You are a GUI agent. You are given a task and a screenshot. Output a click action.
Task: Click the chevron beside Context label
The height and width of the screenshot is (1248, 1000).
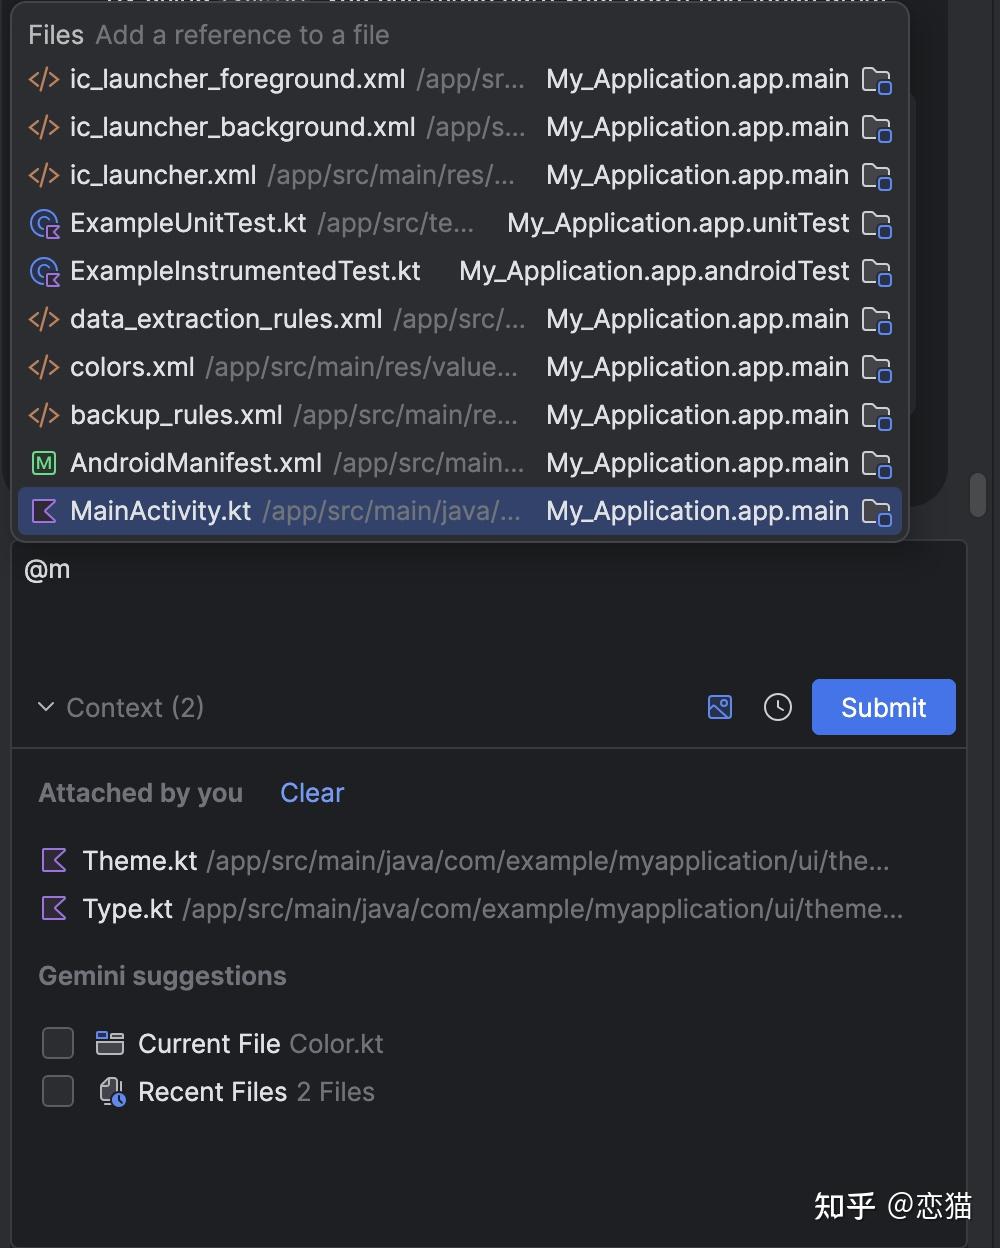click(45, 707)
